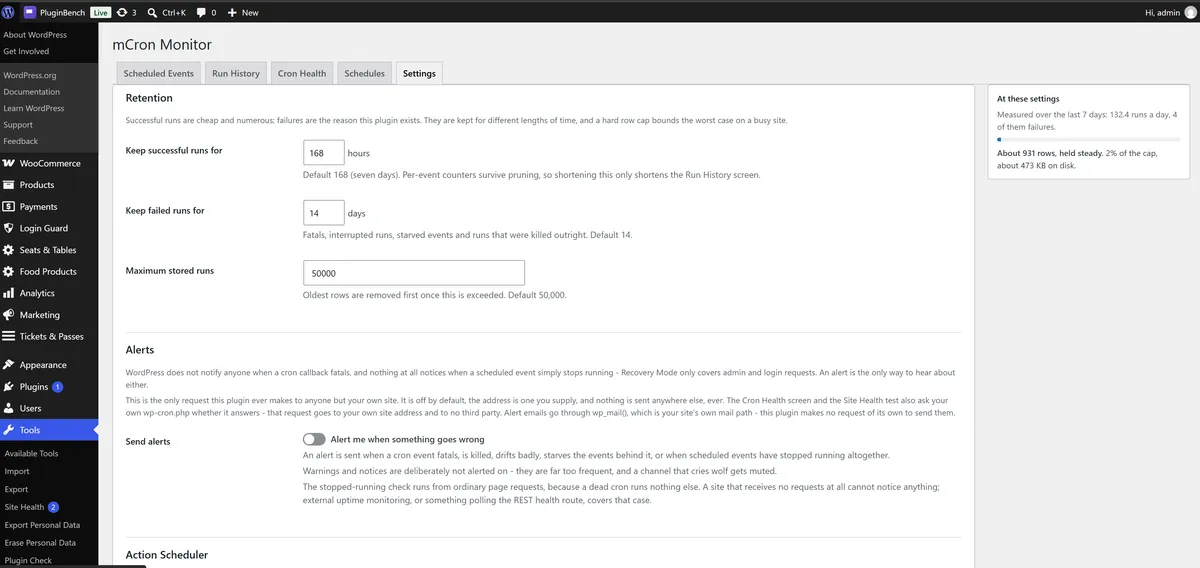This screenshot has height=568, width=1200.
Task: Open the comments bubble icon
Action: click(201, 12)
